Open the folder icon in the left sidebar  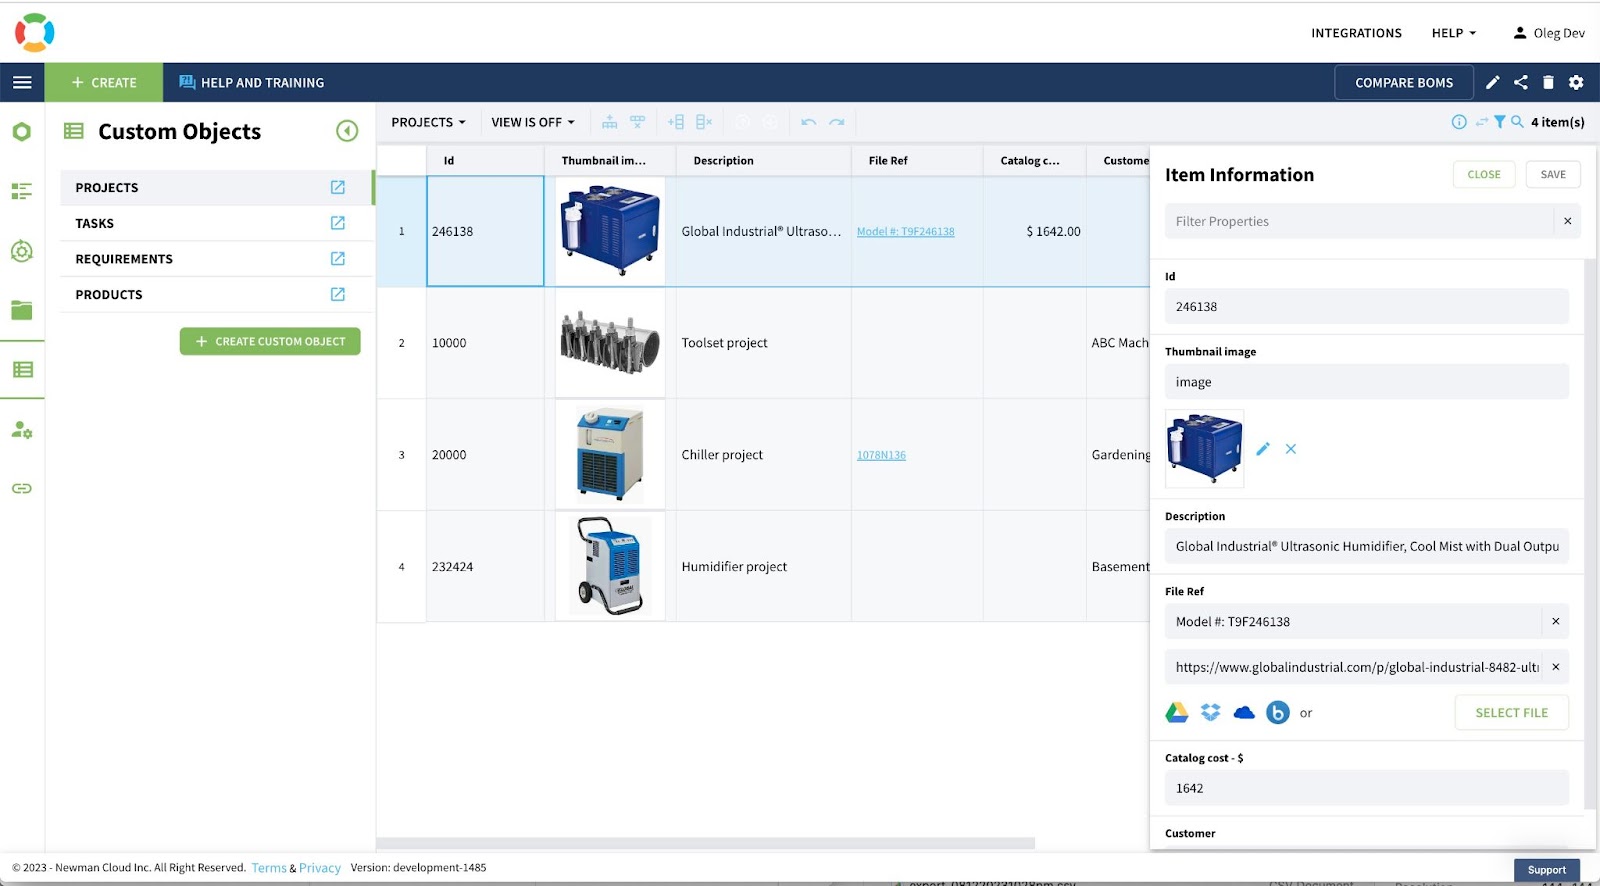click(22, 310)
